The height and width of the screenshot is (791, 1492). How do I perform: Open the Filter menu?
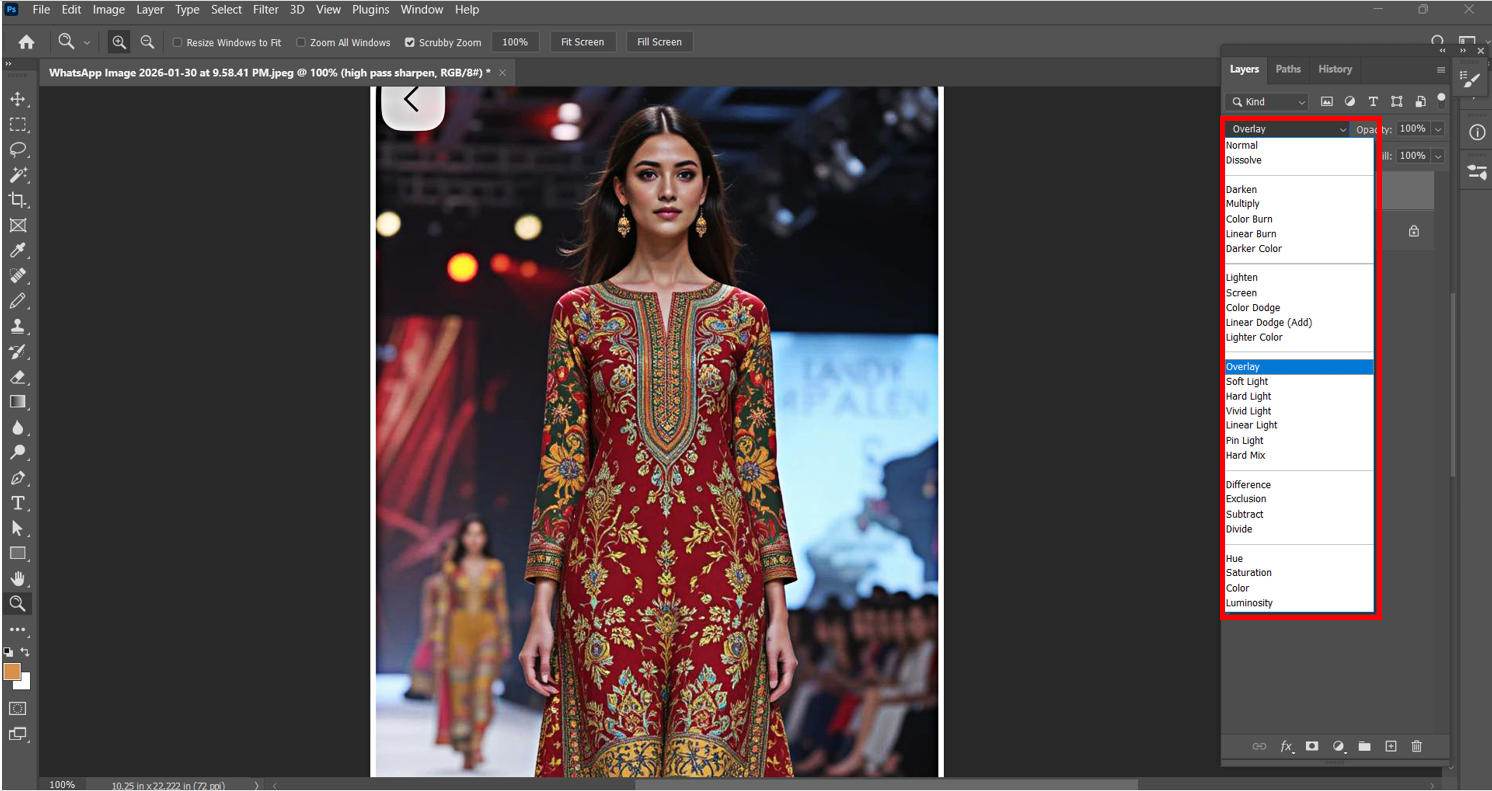tap(266, 10)
